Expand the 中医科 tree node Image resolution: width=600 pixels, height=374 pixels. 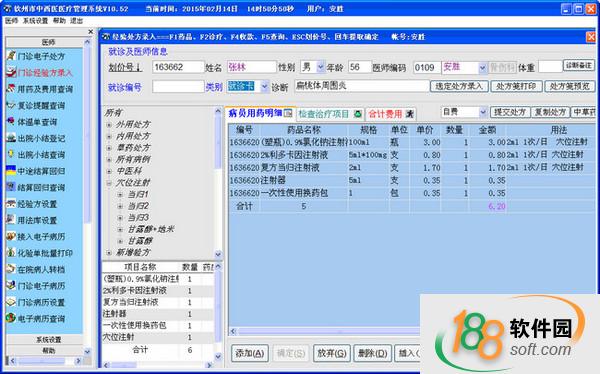pos(109,171)
